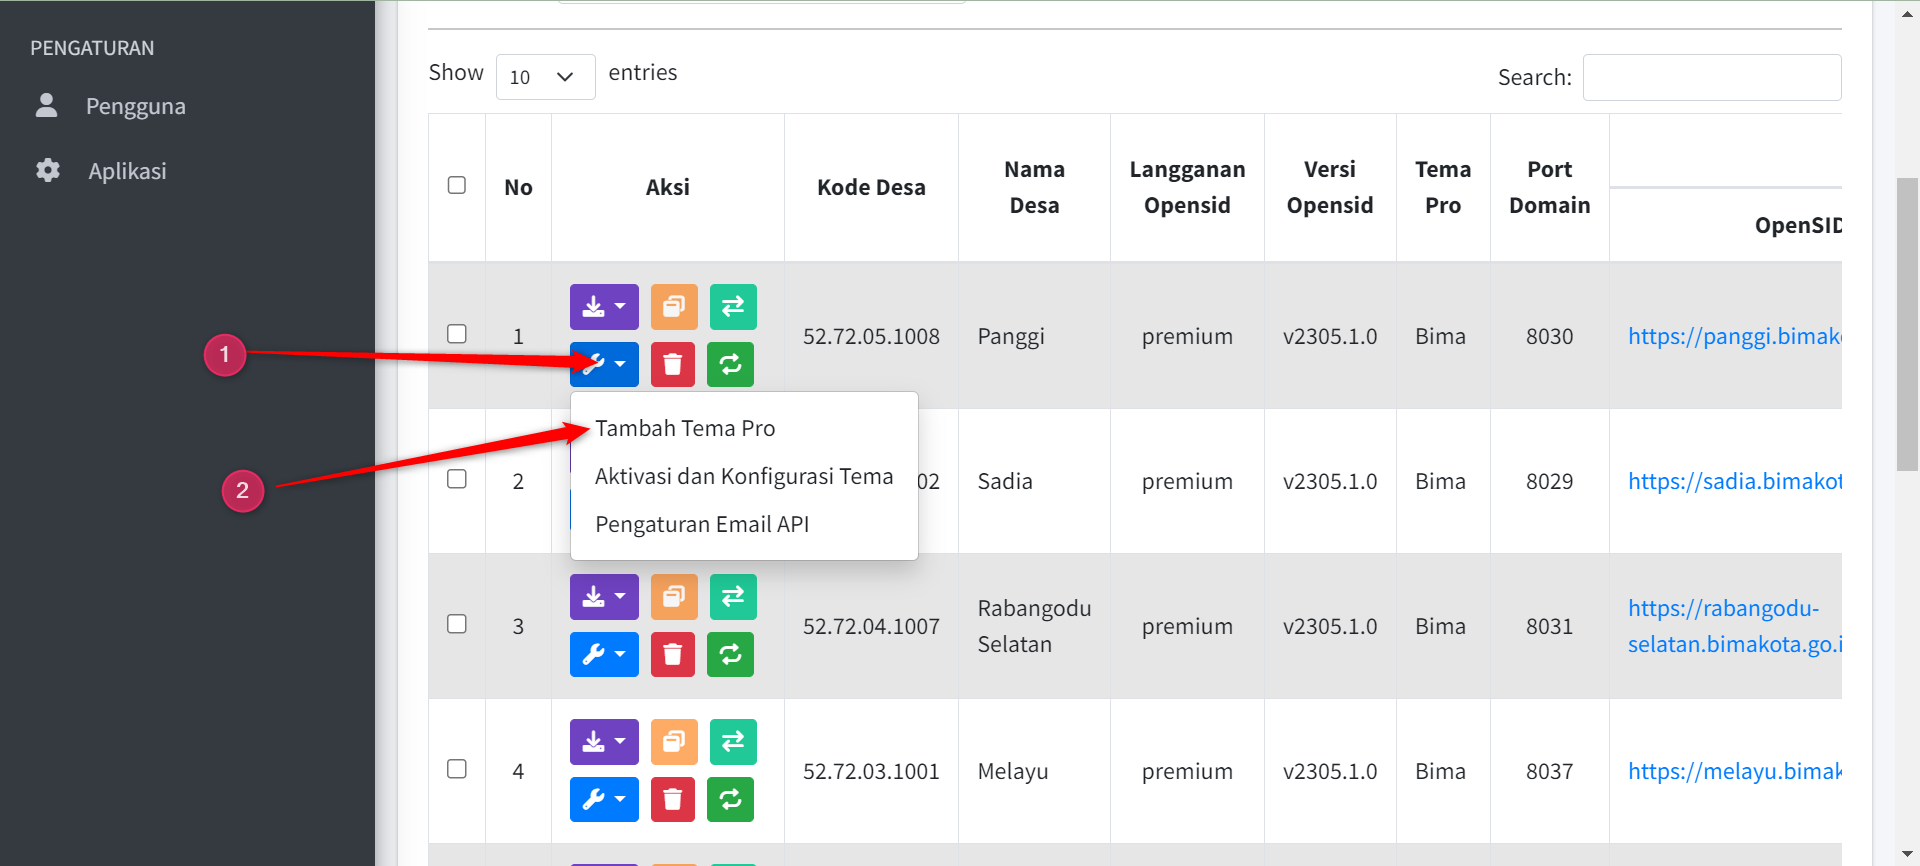The height and width of the screenshot is (866, 1920).
Task: Tick the checkbox for row Panggi
Action: (x=457, y=334)
